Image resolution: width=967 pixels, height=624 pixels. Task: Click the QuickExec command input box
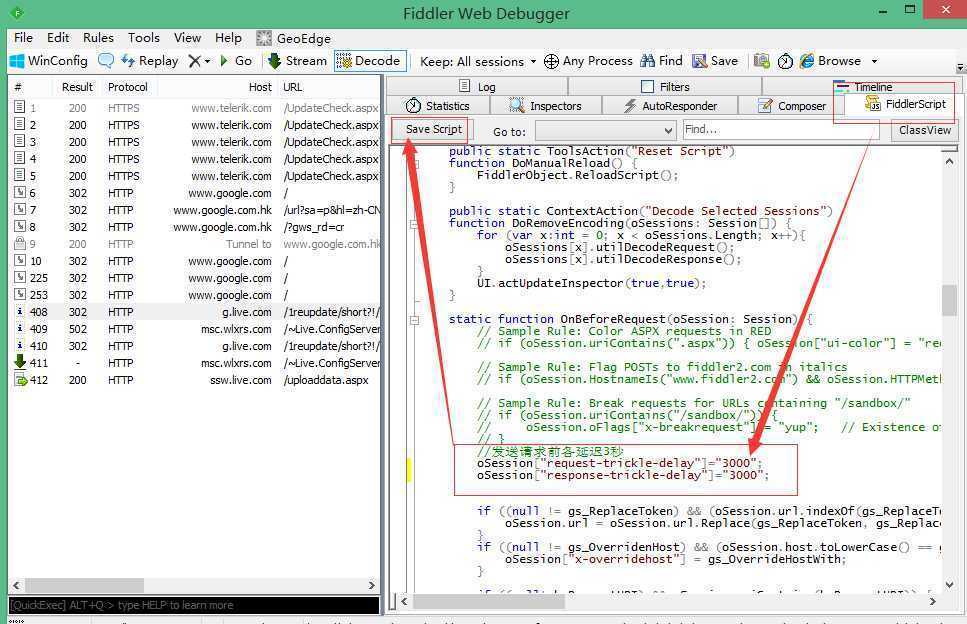(194, 605)
